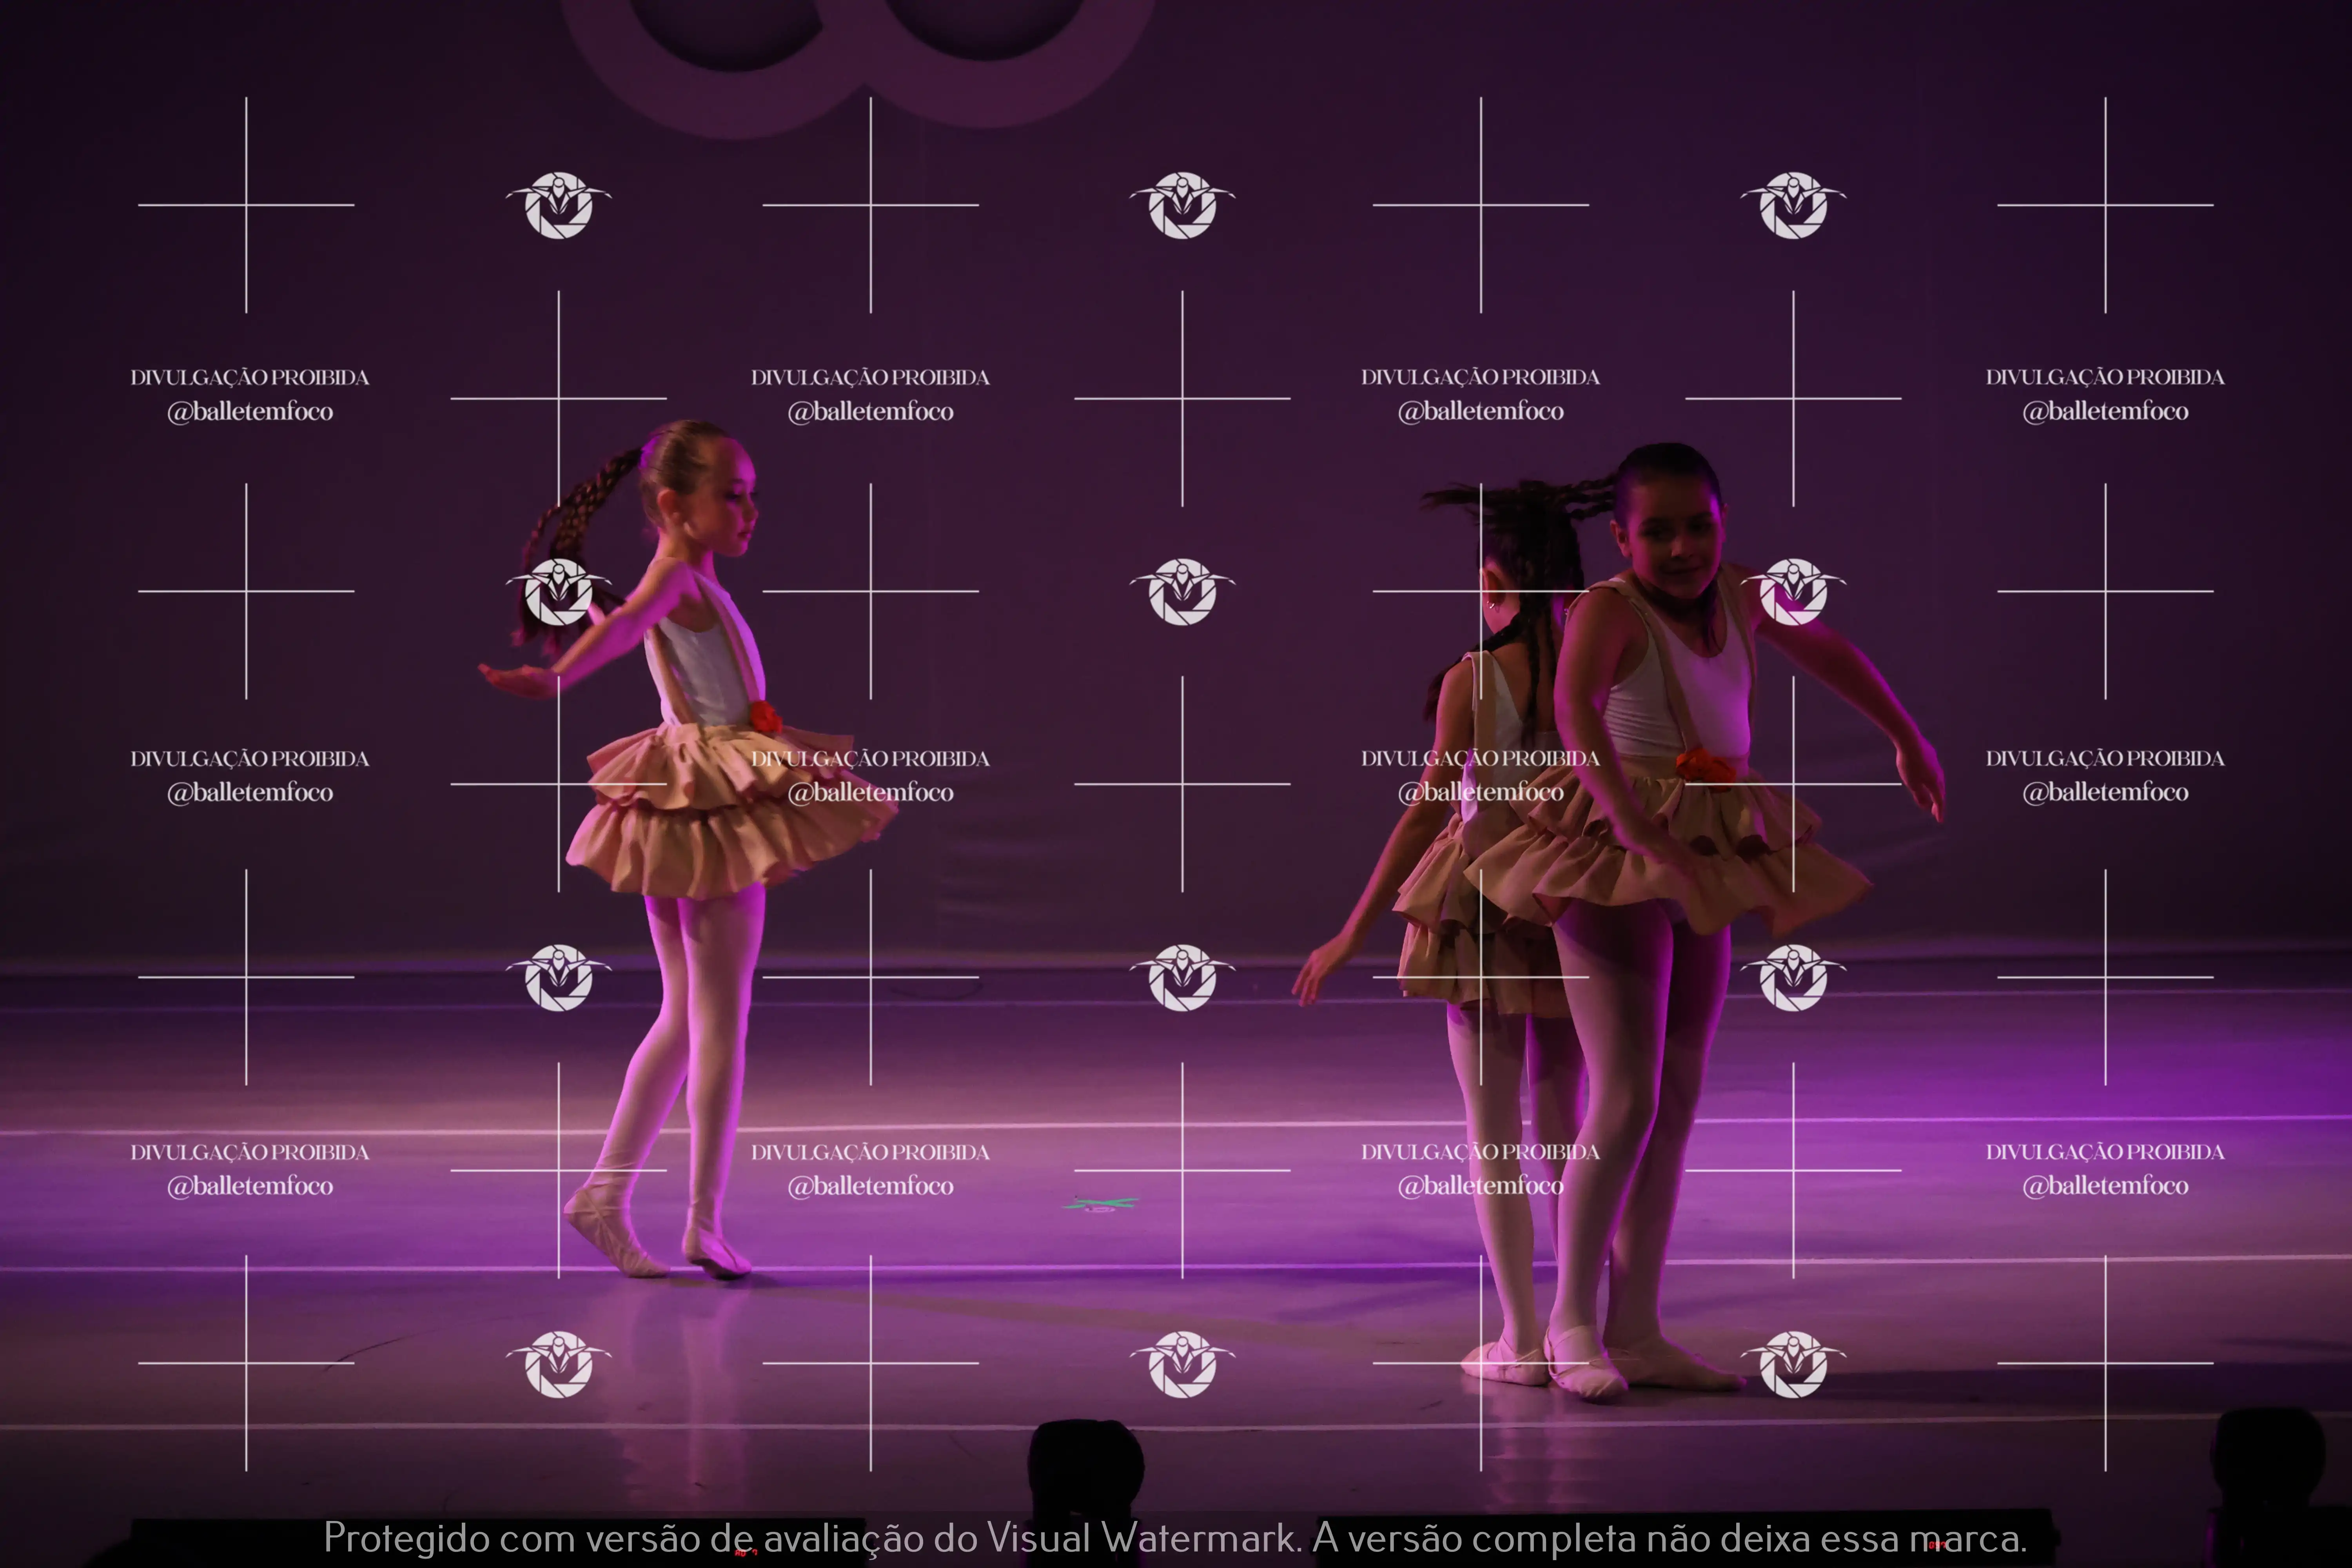Click 'Visual Watermark' in the bottom caption
This screenshot has width=2352, height=1568.
pos(1142,1538)
